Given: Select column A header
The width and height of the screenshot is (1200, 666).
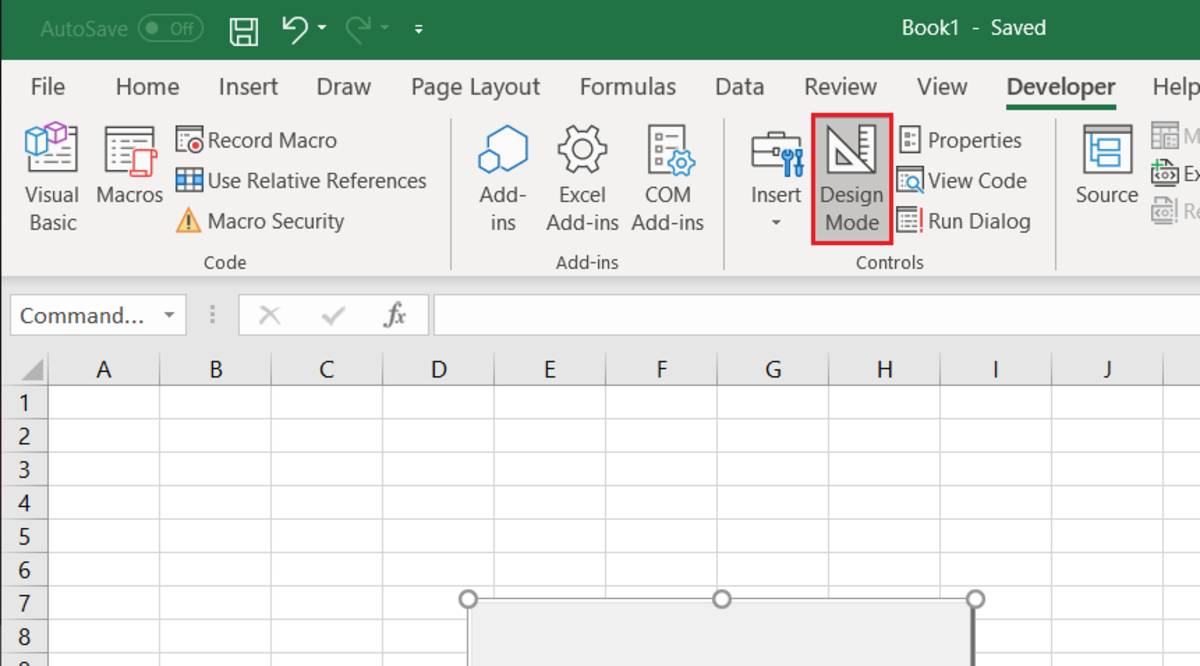Looking at the screenshot, I should [103, 370].
